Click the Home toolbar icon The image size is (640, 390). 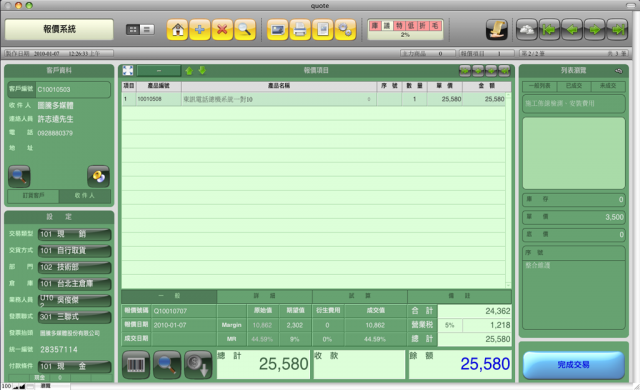click(177, 30)
